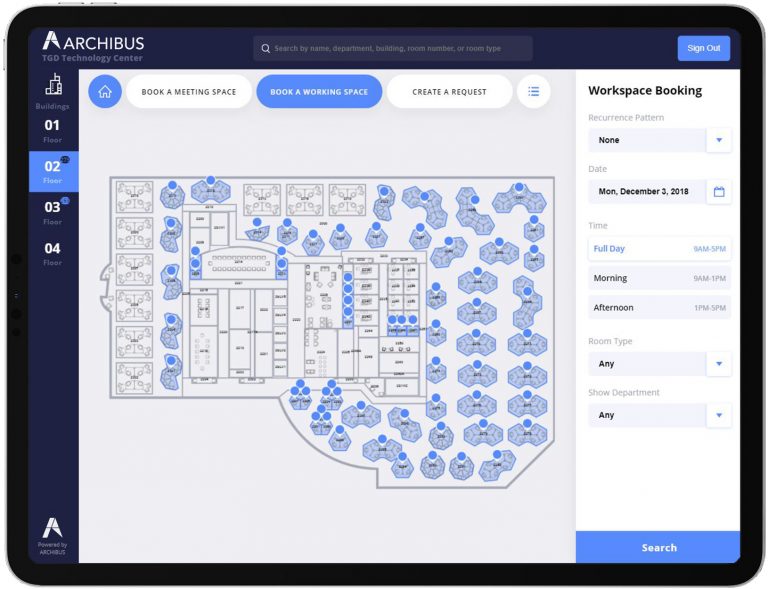Screen dimensions: 768x589
Task: Click the ARCHIBUS logo in header
Action: [x=93, y=43]
